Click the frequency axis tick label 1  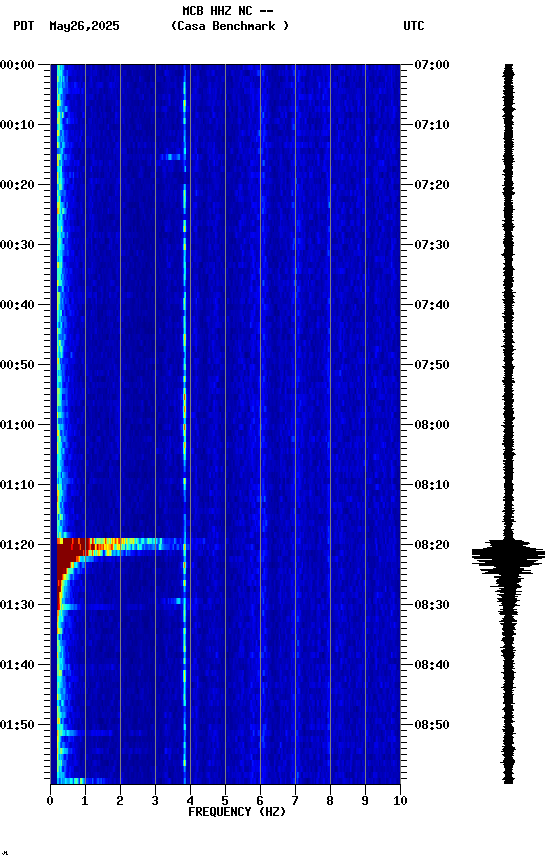click(85, 801)
